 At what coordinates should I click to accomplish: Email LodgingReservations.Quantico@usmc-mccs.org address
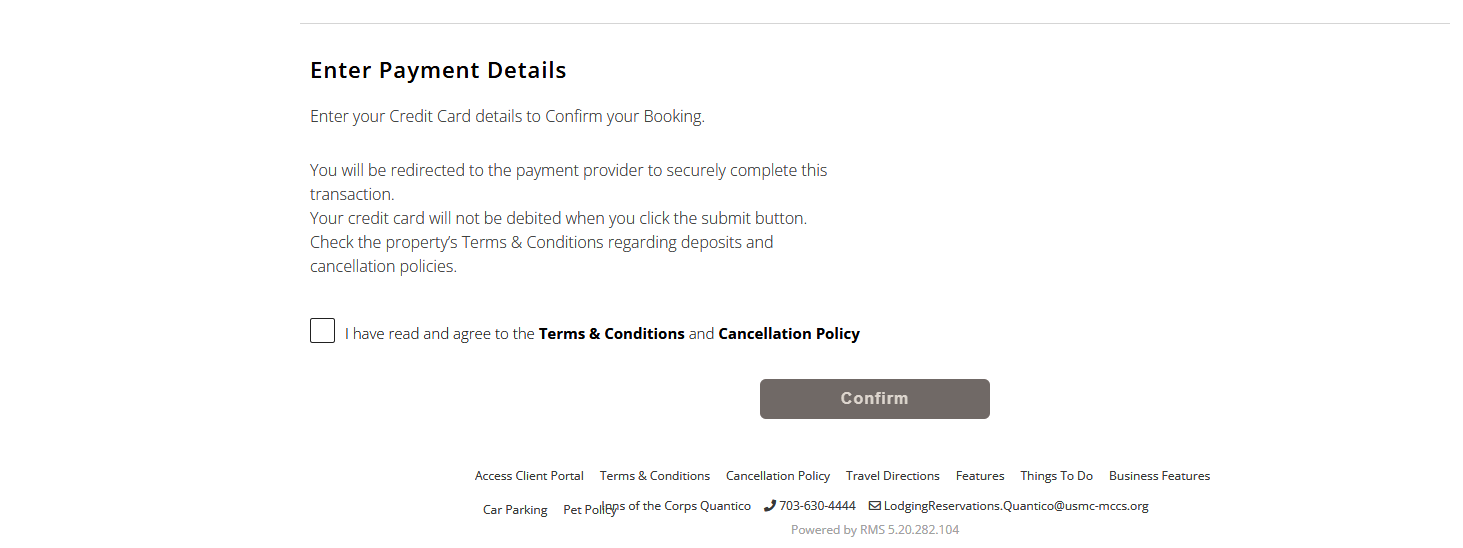[x=1015, y=506]
